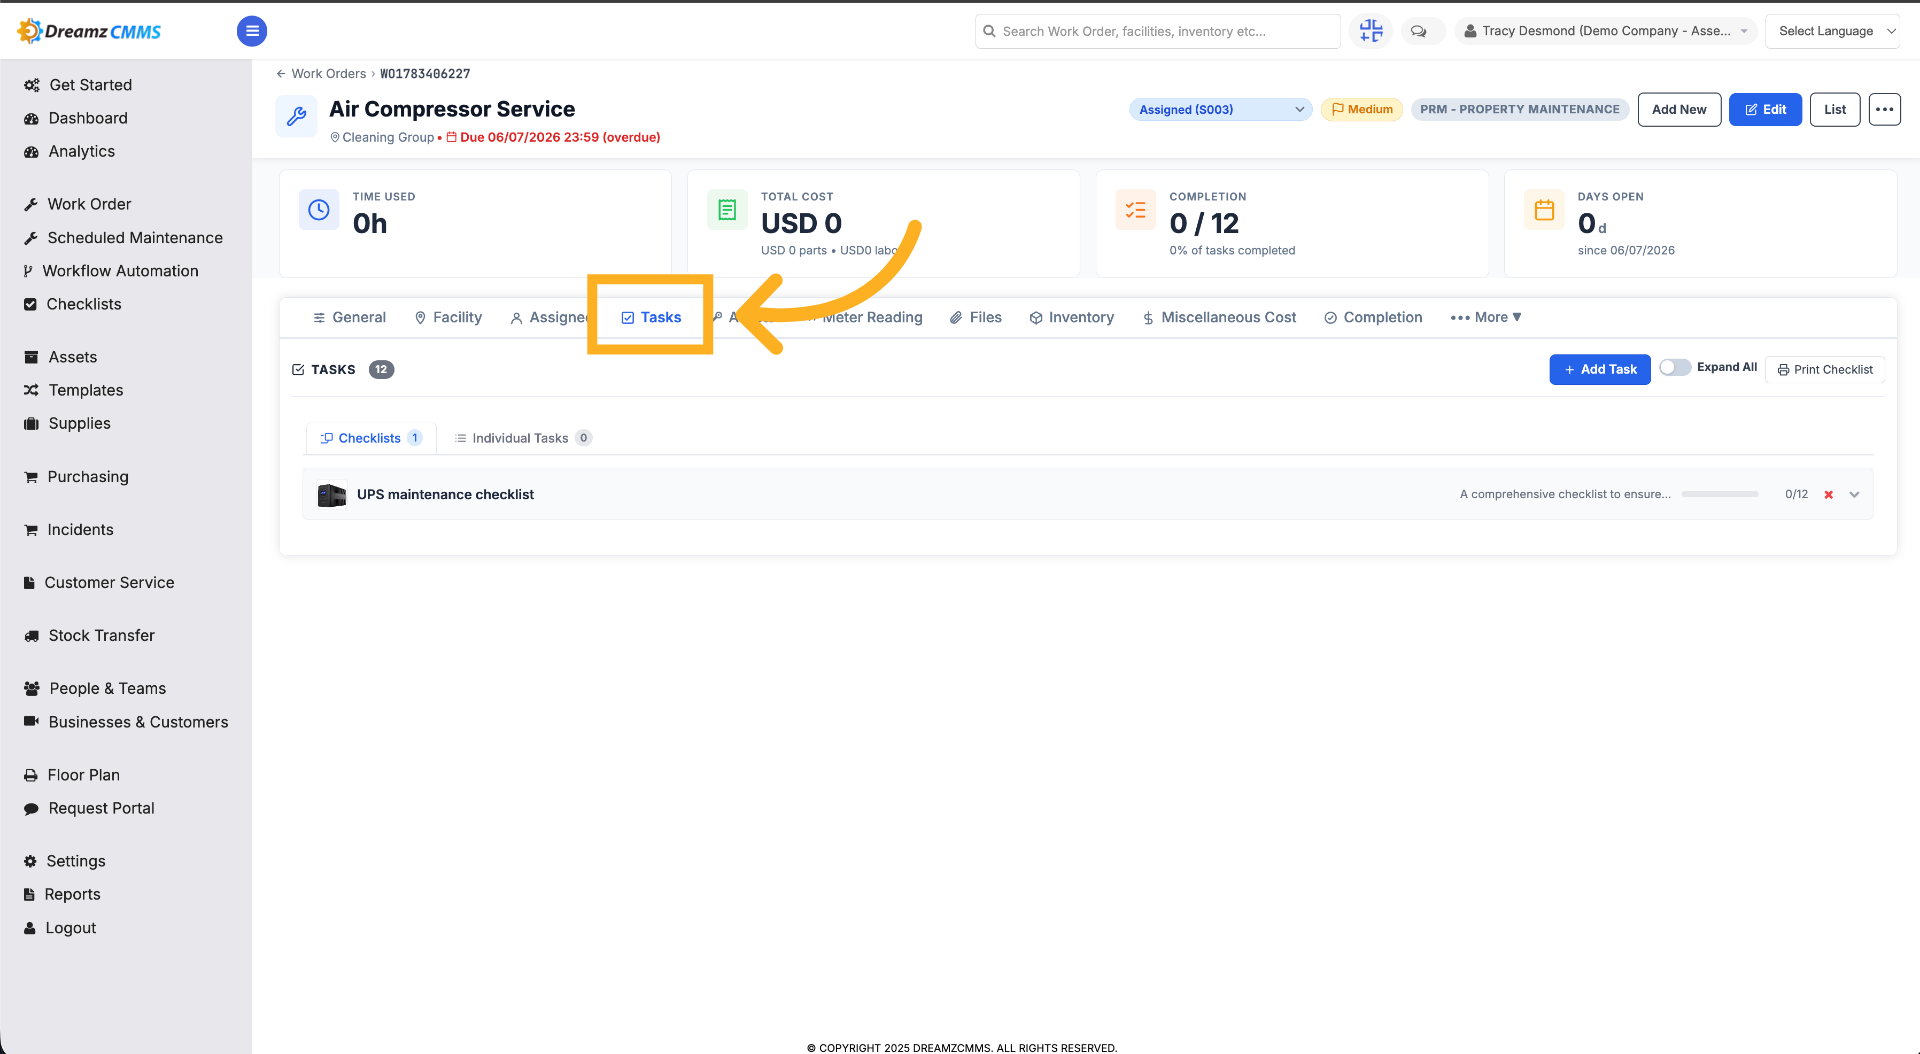Open the QR scan icon in header
This screenshot has height=1054, width=1920.
point(1371,31)
